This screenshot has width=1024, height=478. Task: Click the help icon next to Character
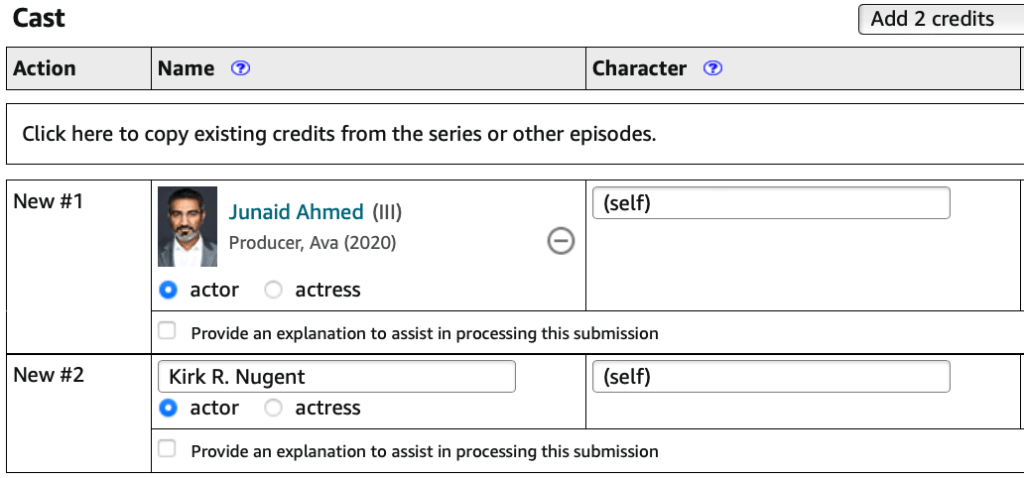[712, 69]
